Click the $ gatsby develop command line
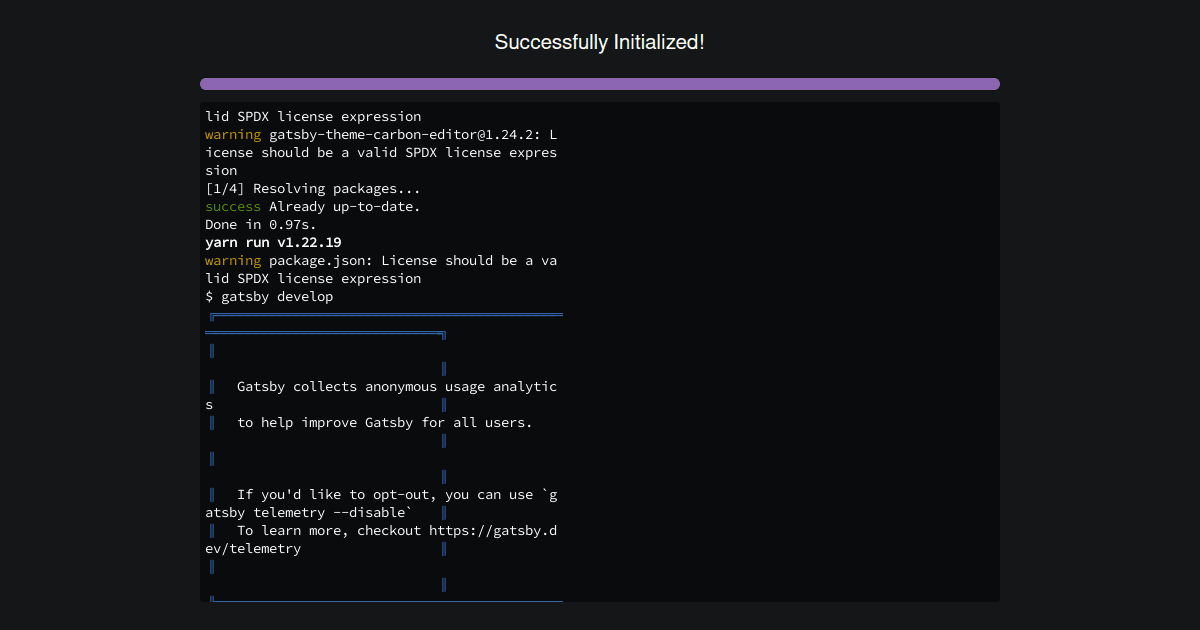Image resolution: width=1200 pixels, height=630 pixels. (269, 296)
